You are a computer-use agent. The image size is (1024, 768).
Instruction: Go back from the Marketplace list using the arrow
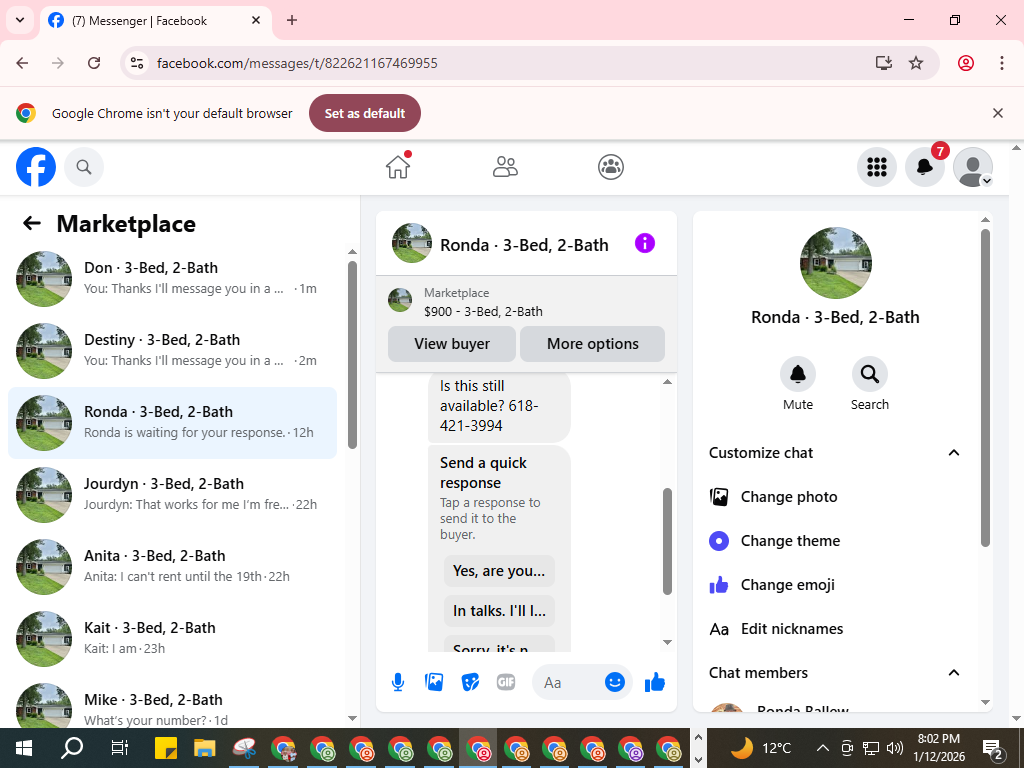click(x=31, y=223)
